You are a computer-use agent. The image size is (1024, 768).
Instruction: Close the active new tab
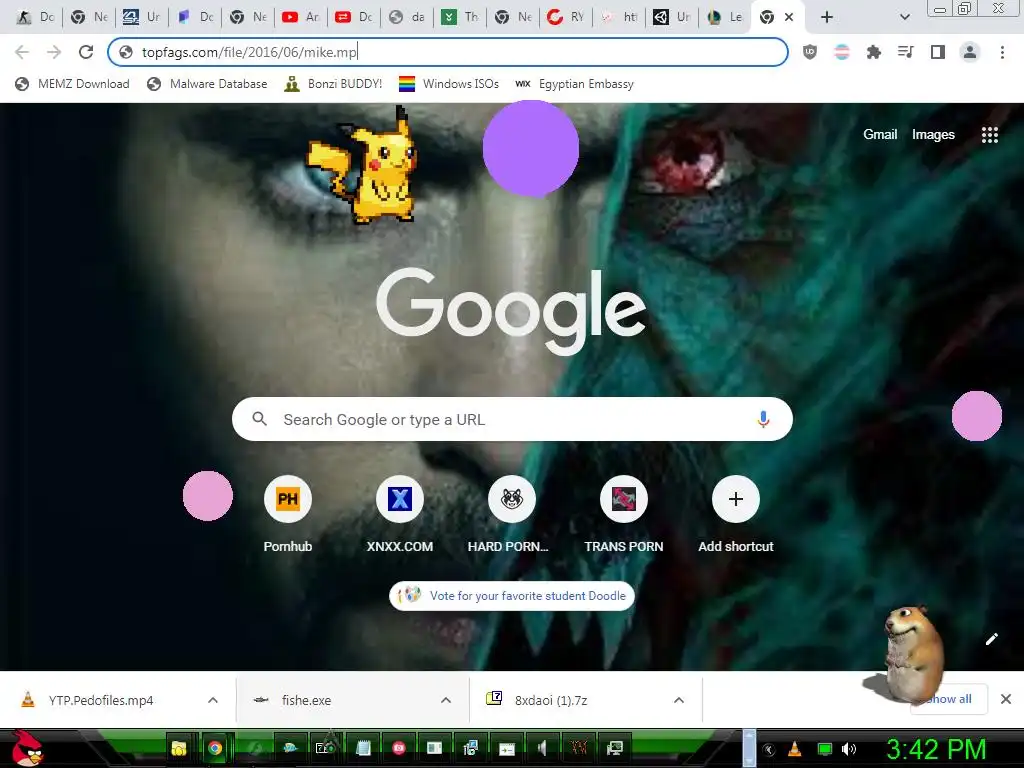[789, 17]
